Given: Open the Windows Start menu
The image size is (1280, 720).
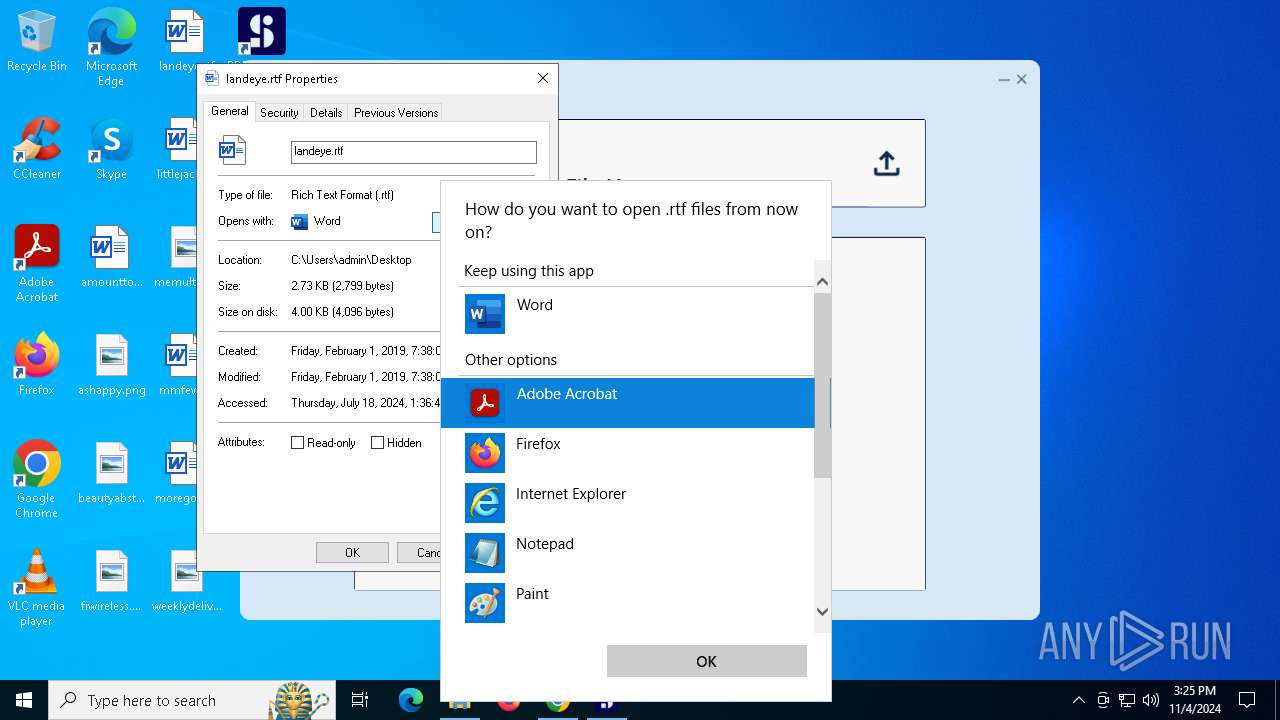Looking at the screenshot, I should pyautogui.click(x=24, y=700).
